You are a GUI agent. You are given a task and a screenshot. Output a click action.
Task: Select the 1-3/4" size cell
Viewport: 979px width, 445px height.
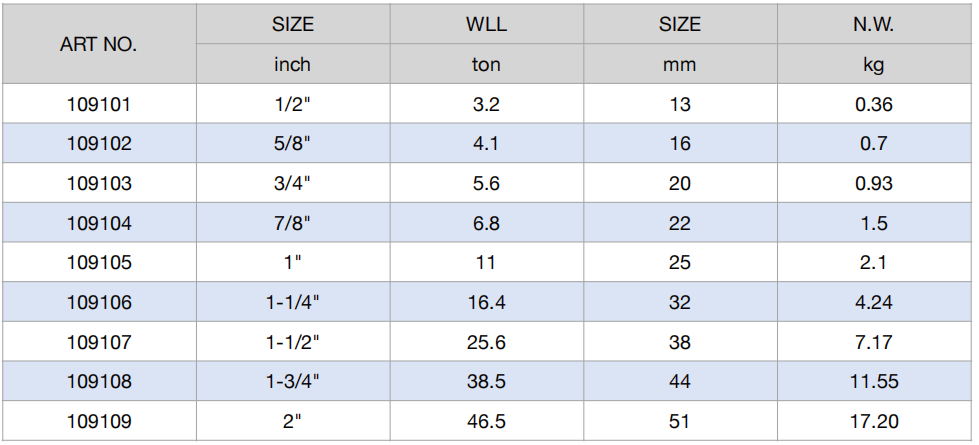[293, 381]
